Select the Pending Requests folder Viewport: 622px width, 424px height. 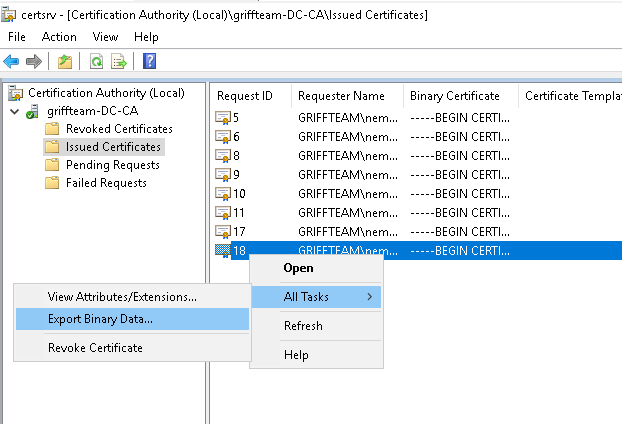112,165
